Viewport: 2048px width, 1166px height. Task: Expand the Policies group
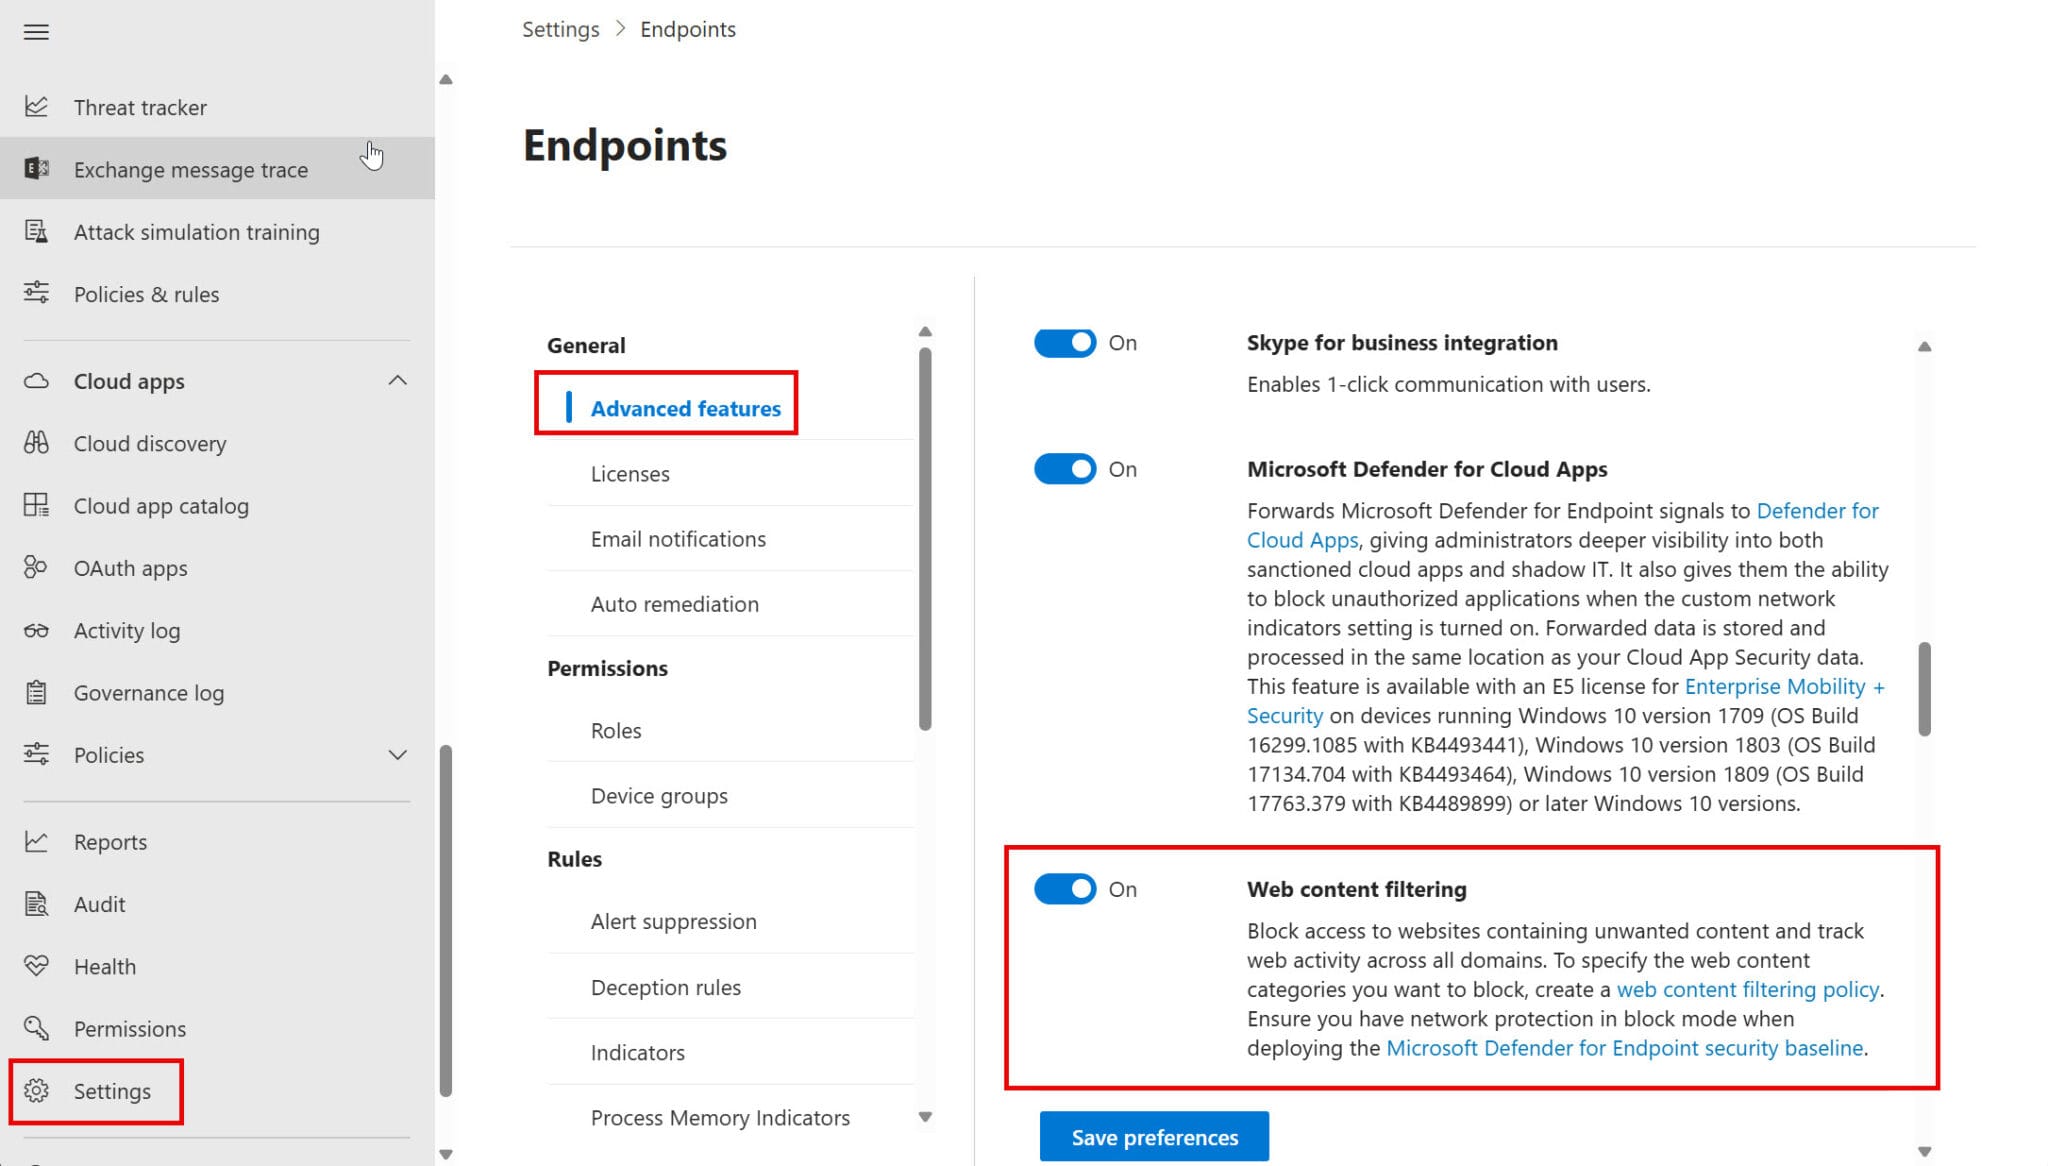coord(397,755)
